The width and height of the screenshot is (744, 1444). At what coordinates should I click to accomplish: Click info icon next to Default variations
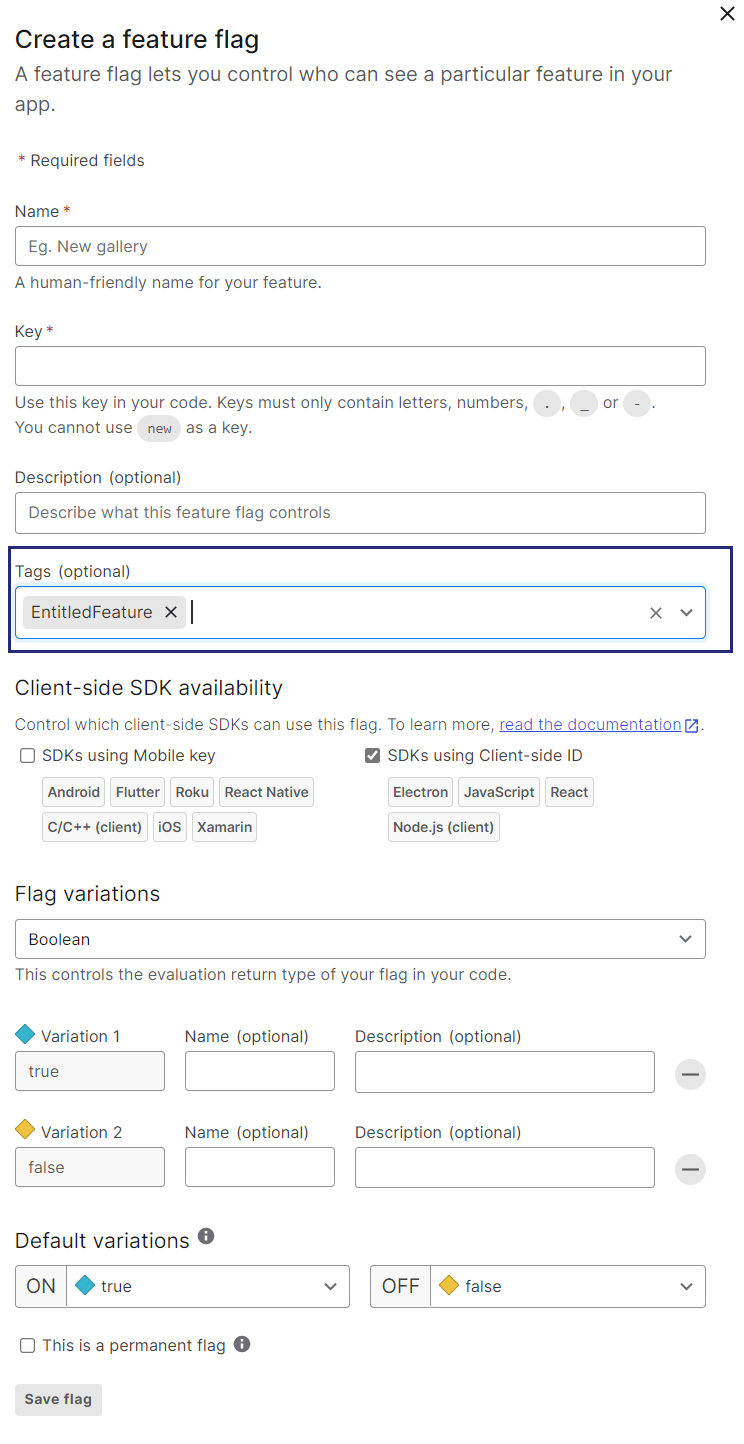(206, 1236)
